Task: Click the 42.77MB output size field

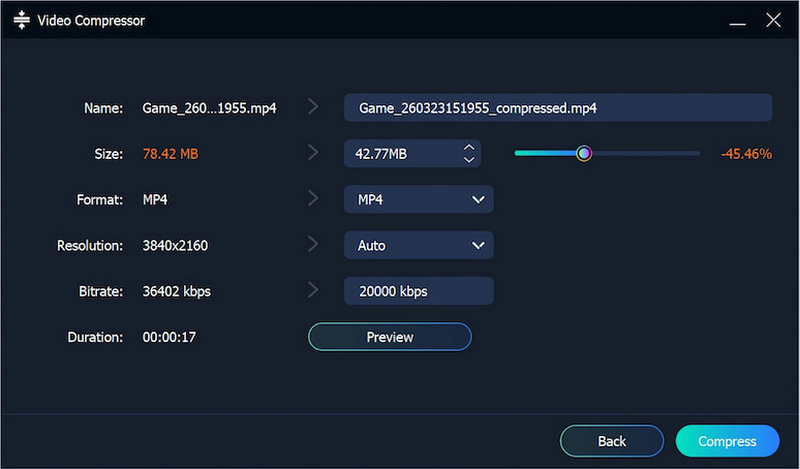Action: pos(400,154)
